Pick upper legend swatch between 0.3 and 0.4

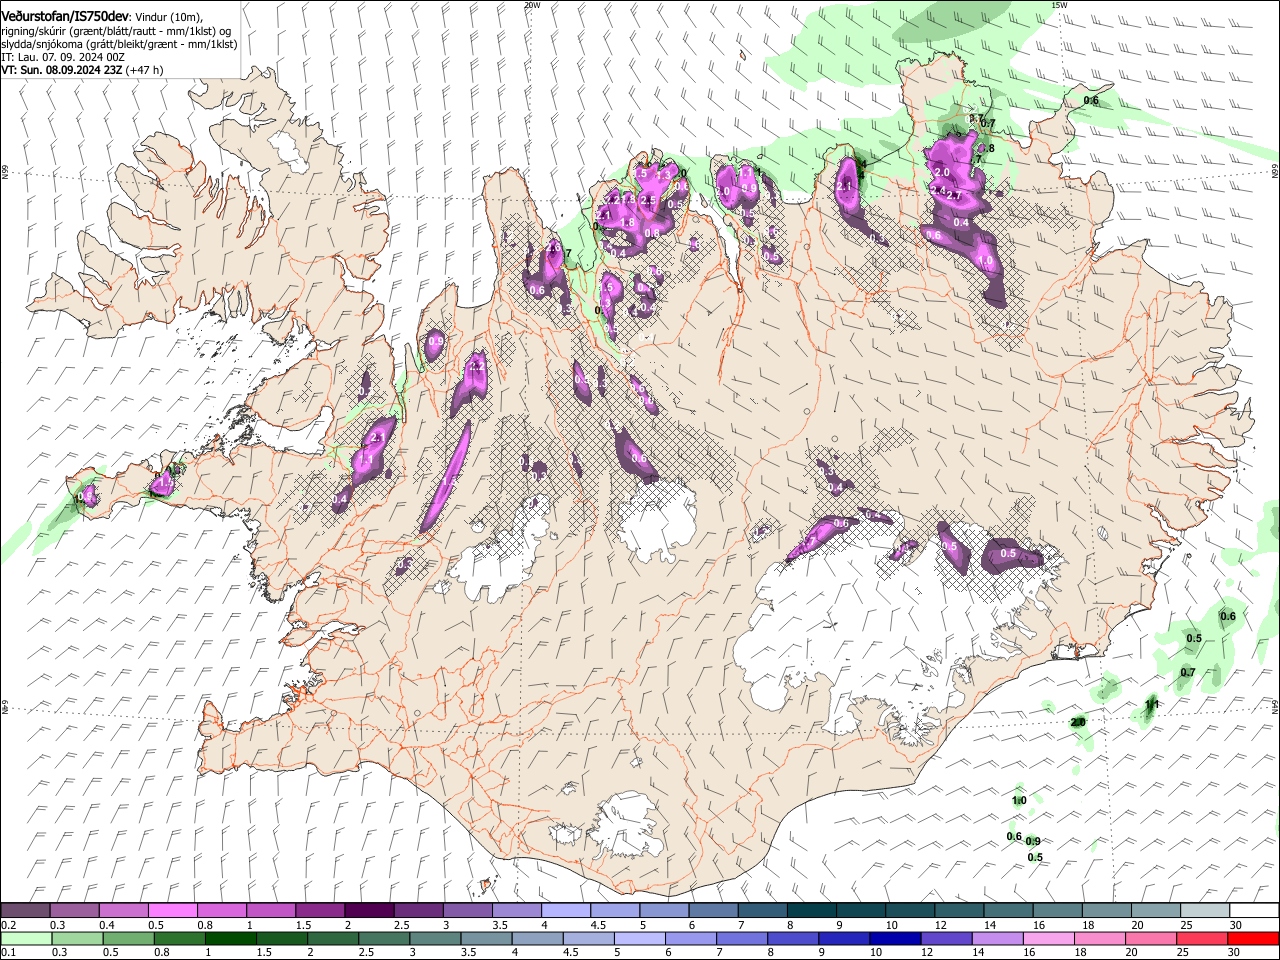coord(74,911)
